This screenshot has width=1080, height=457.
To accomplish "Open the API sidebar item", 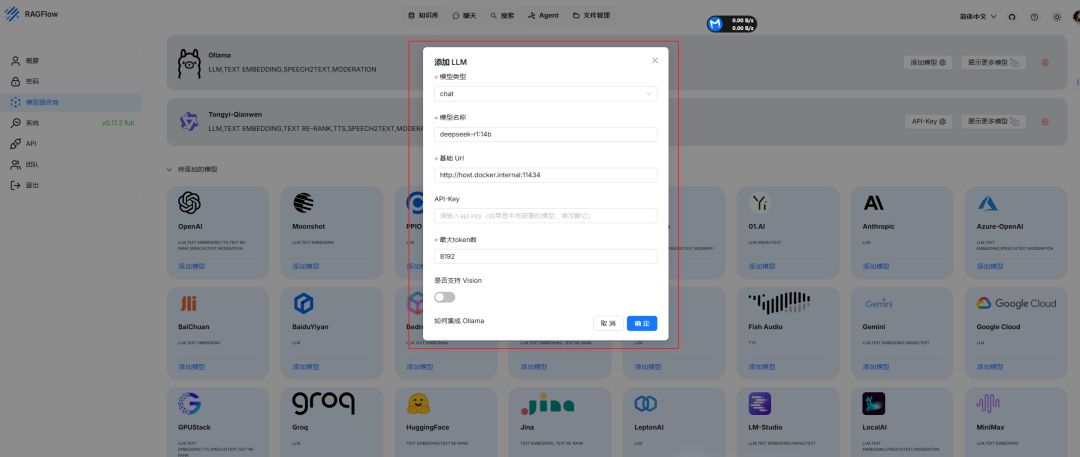I will coord(71,144).
